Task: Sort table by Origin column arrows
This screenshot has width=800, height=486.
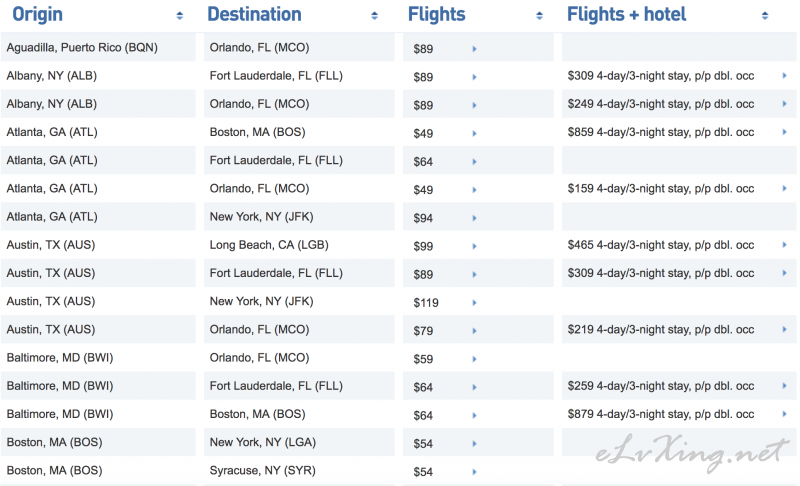Action: 180,16
